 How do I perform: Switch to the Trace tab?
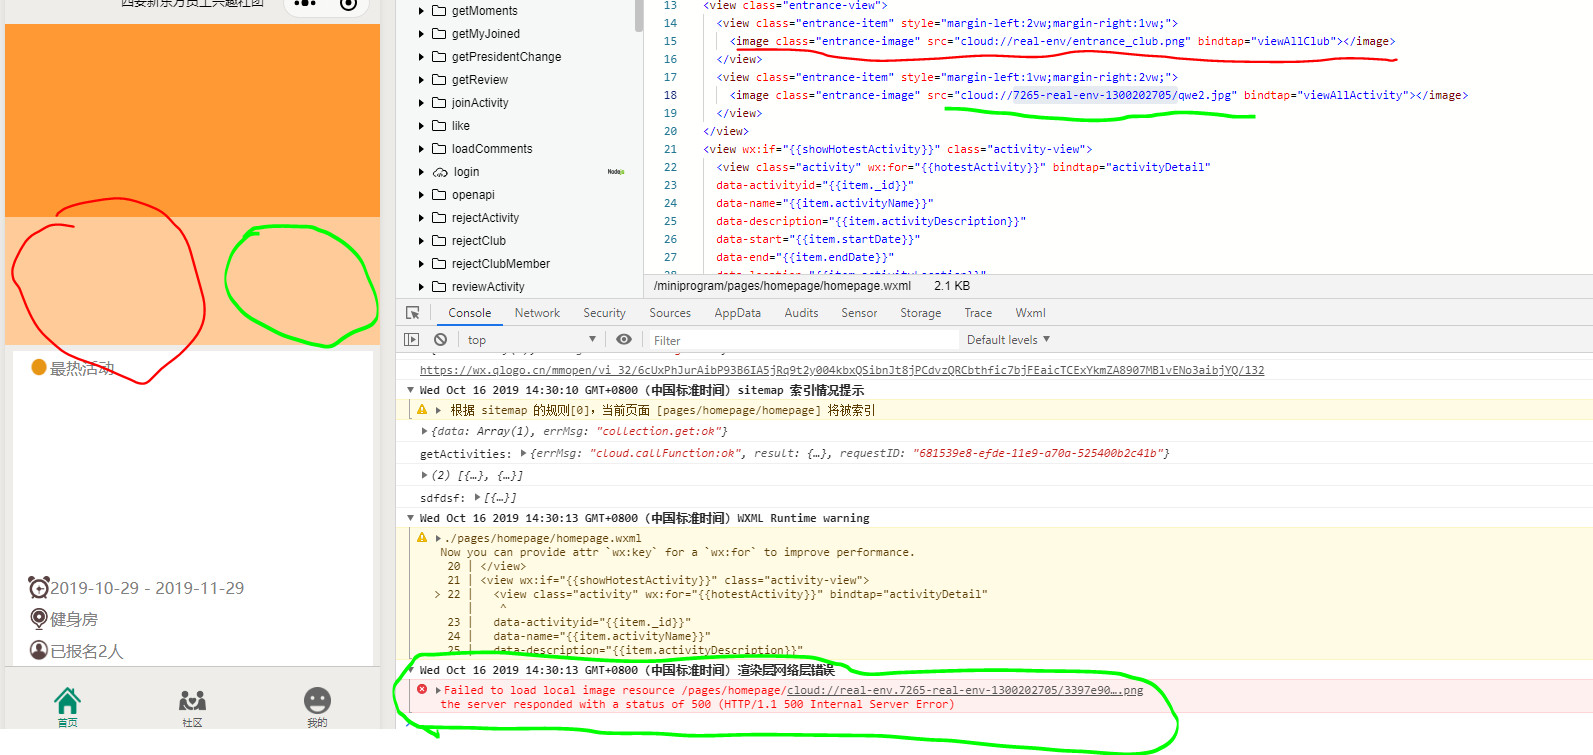tap(978, 313)
